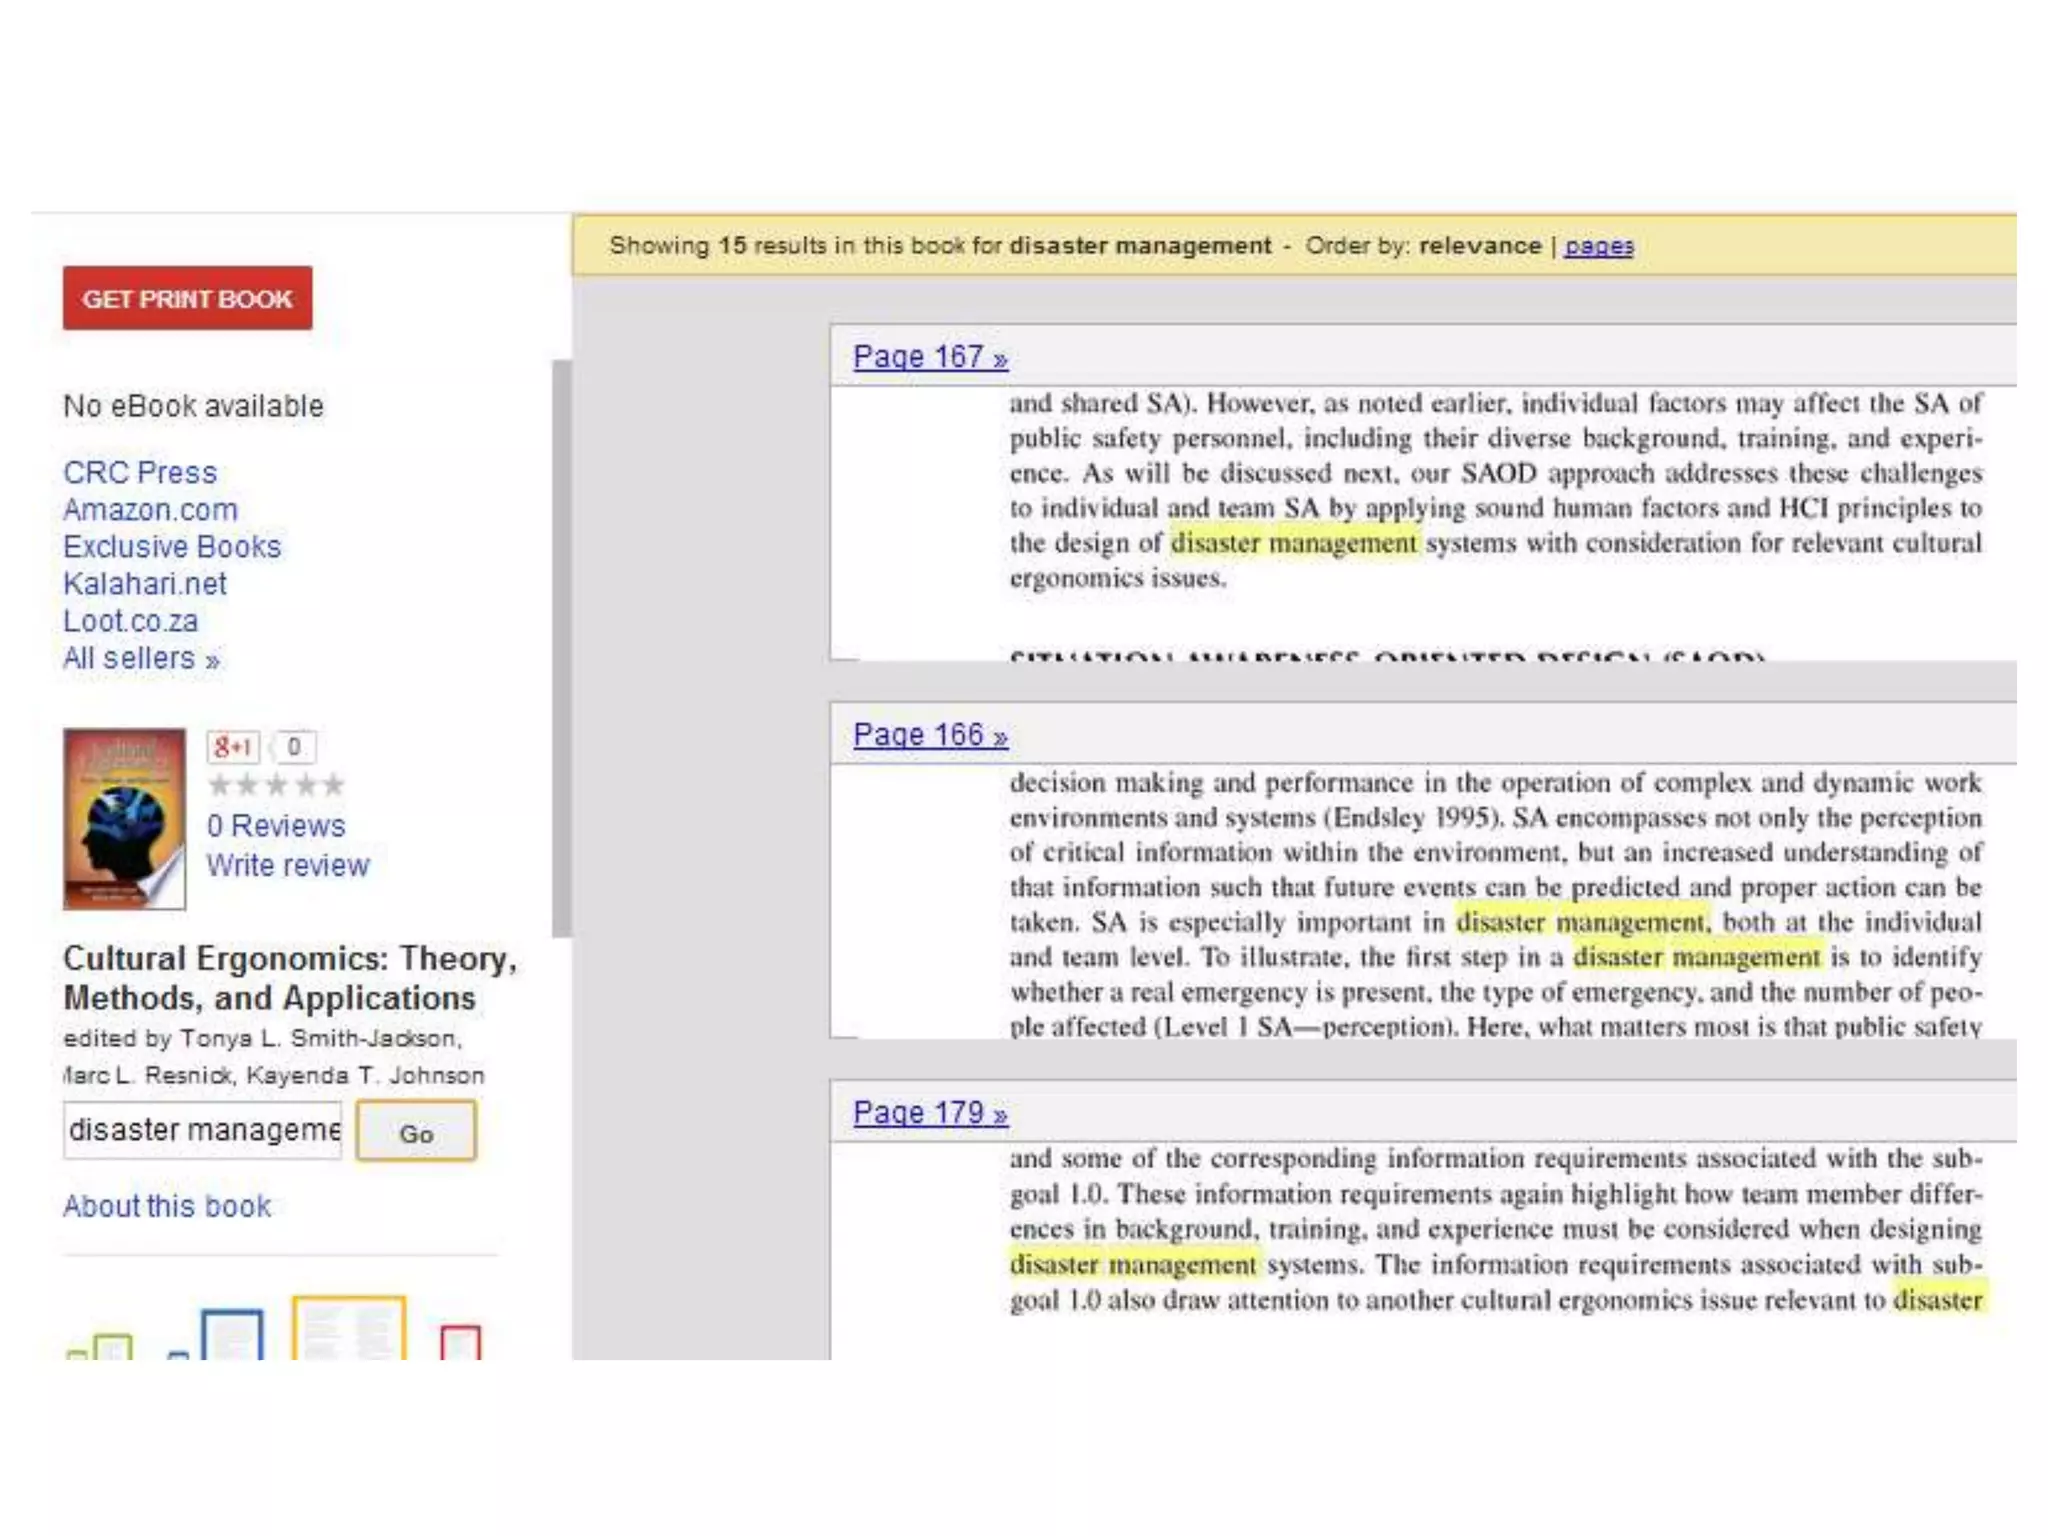Image resolution: width=2048 pixels, height=1536 pixels.
Task: Click the Go search button
Action: tap(416, 1133)
